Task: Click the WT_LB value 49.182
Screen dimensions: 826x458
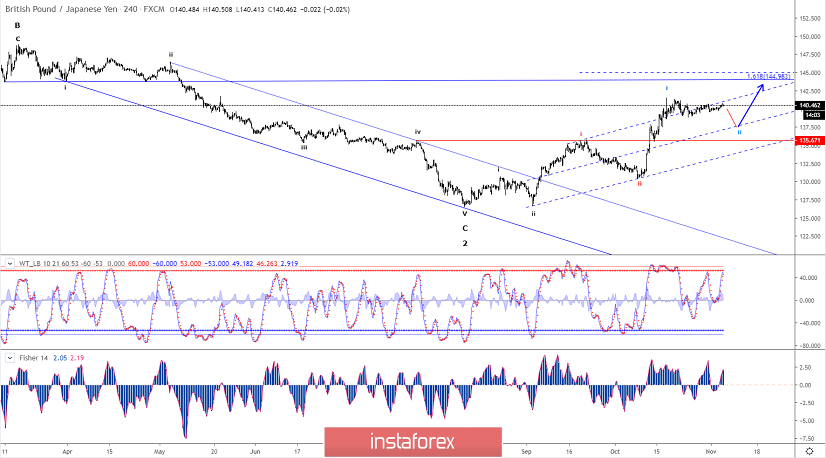Action: [242, 263]
